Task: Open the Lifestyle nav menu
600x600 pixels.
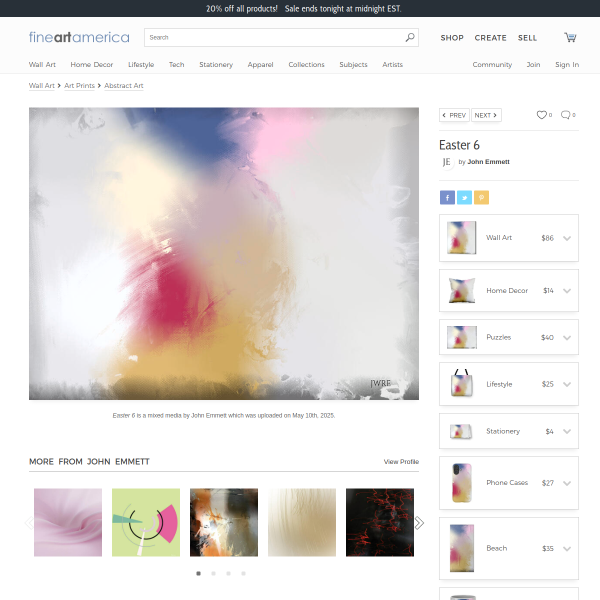Action: tap(141, 64)
